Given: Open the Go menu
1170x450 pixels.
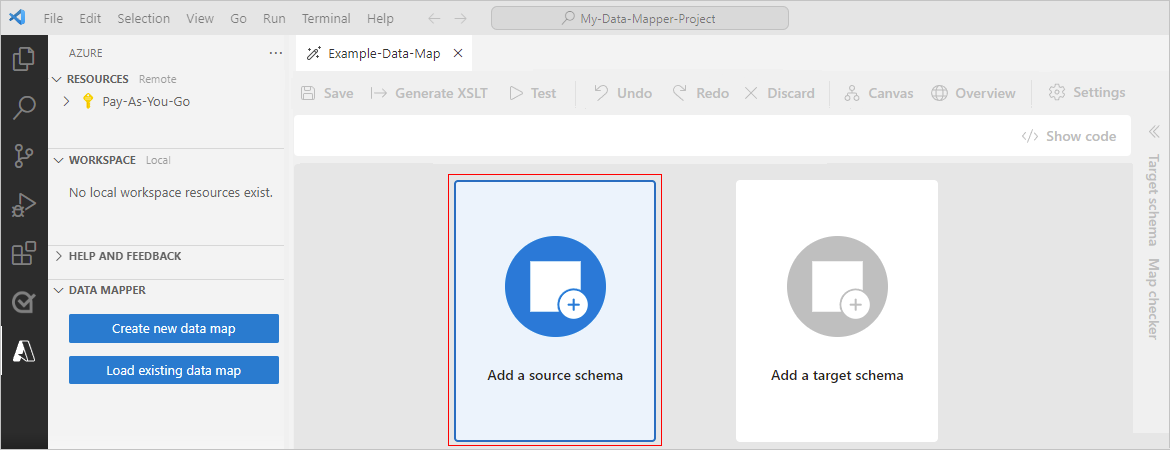Looking at the screenshot, I should pyautogui.click(x=239, y=18).
